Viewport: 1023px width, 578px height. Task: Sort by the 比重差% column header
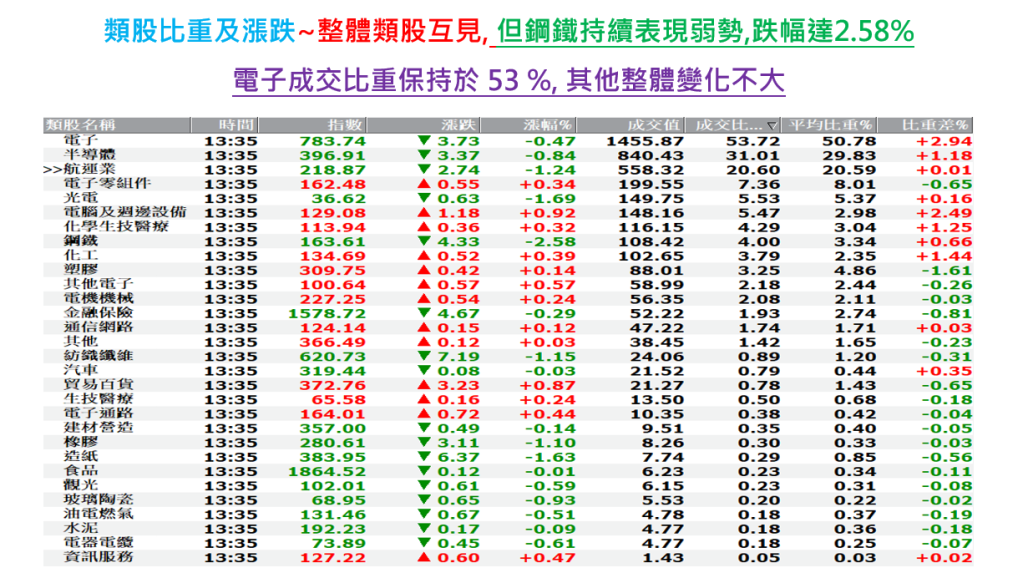coord(934,125)
